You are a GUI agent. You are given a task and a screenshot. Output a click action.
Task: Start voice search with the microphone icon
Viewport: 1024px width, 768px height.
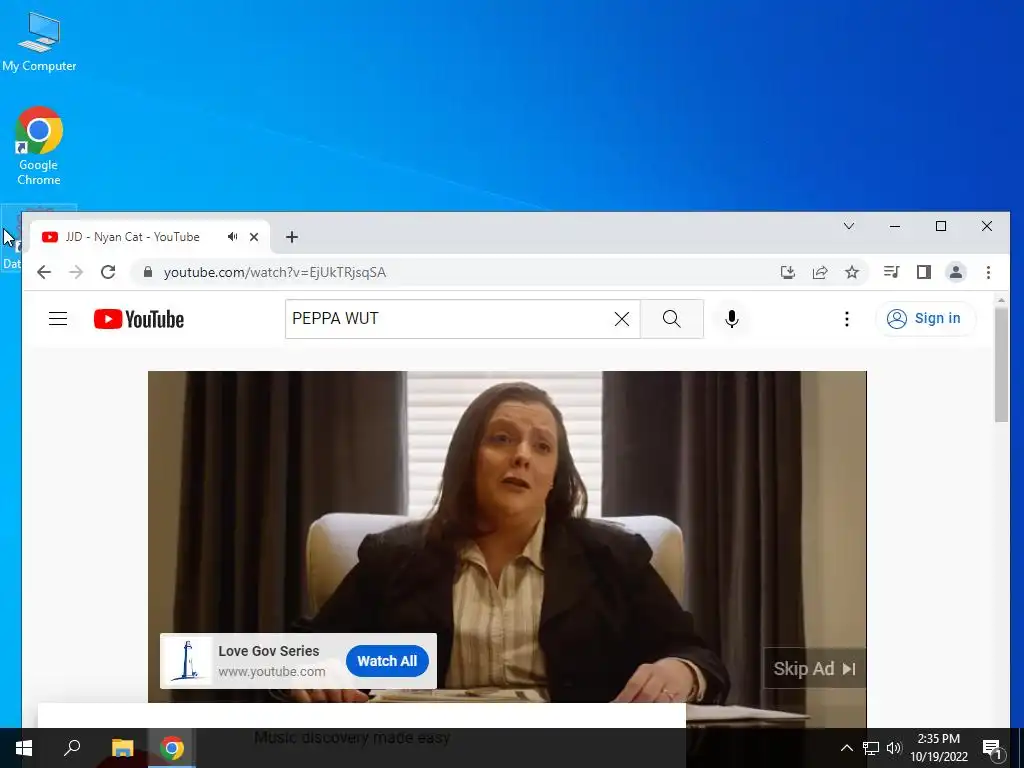pyautogui.click(x=731, y=319)
